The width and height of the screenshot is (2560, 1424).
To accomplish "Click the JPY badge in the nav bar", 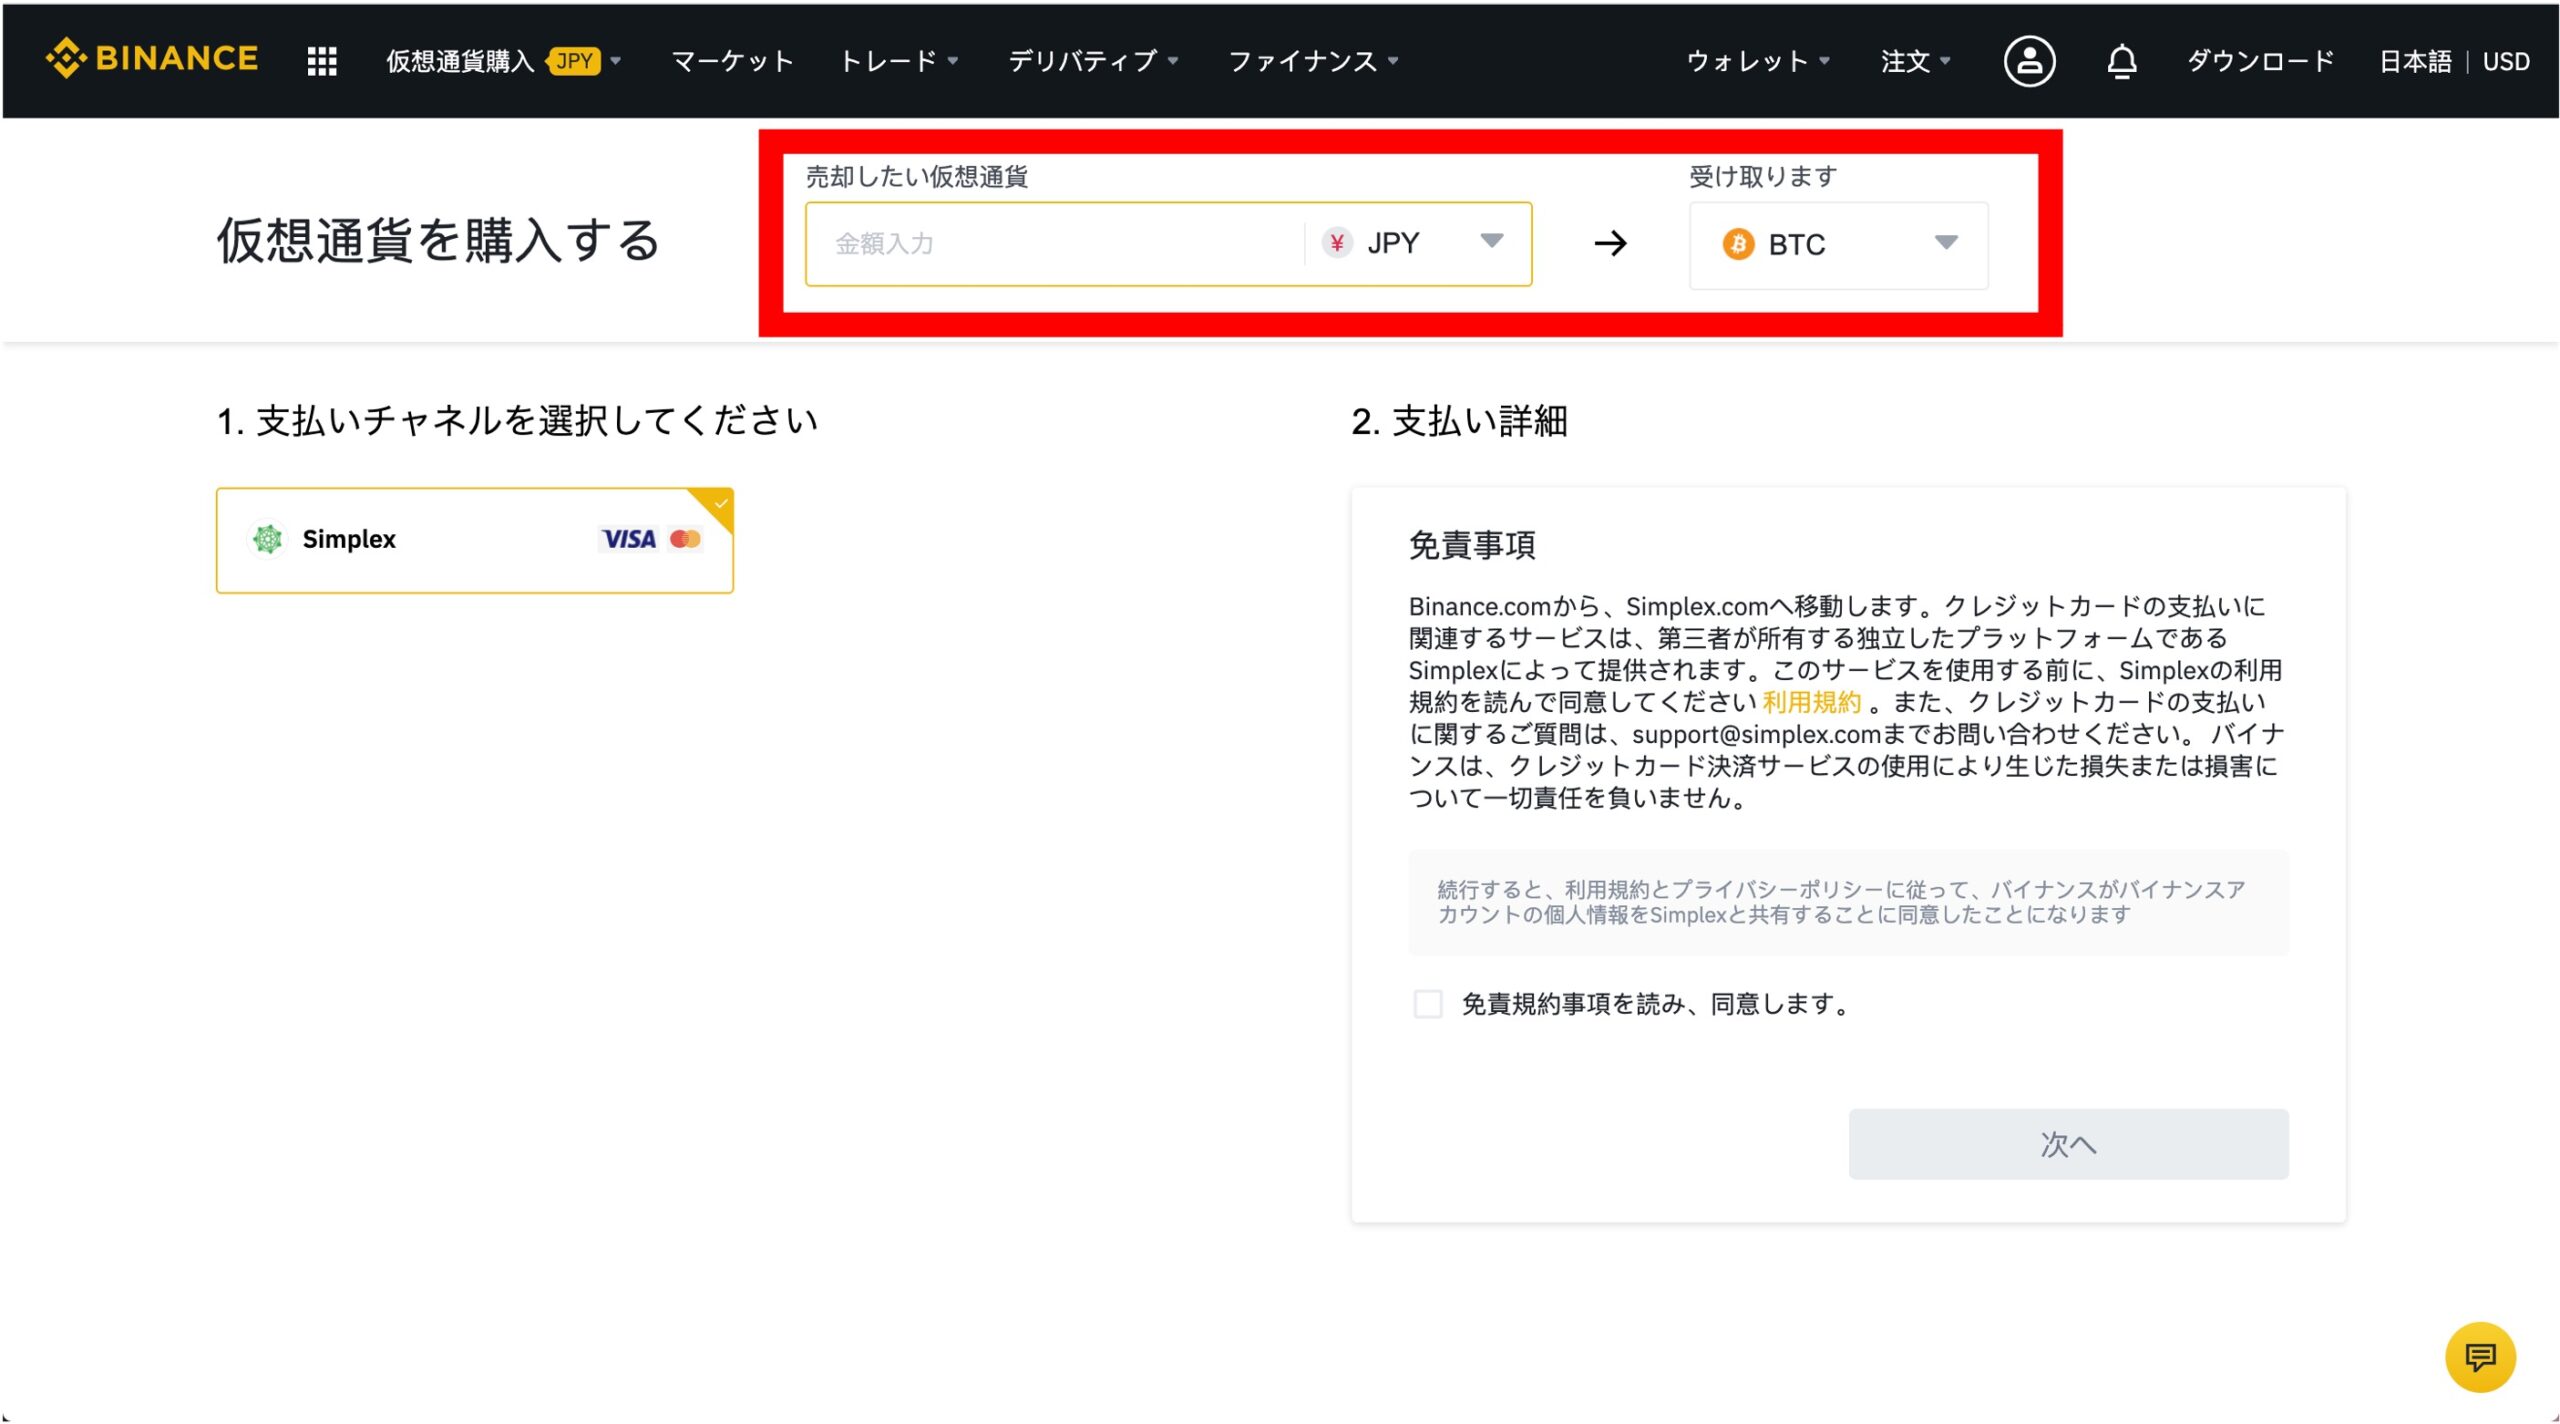I will (x=574, y=61).
